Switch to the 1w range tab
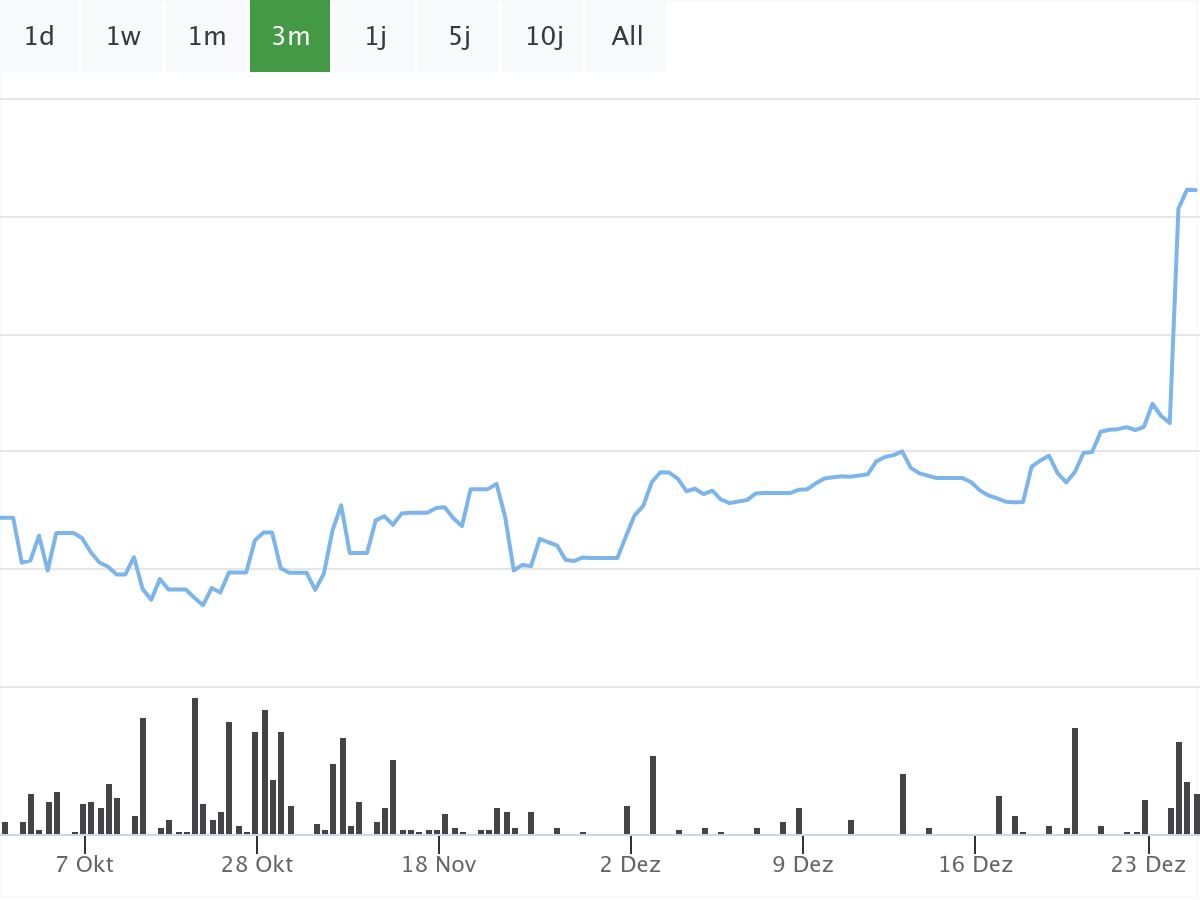Viewport: 1200px width, 900px height. coord(123,37)
